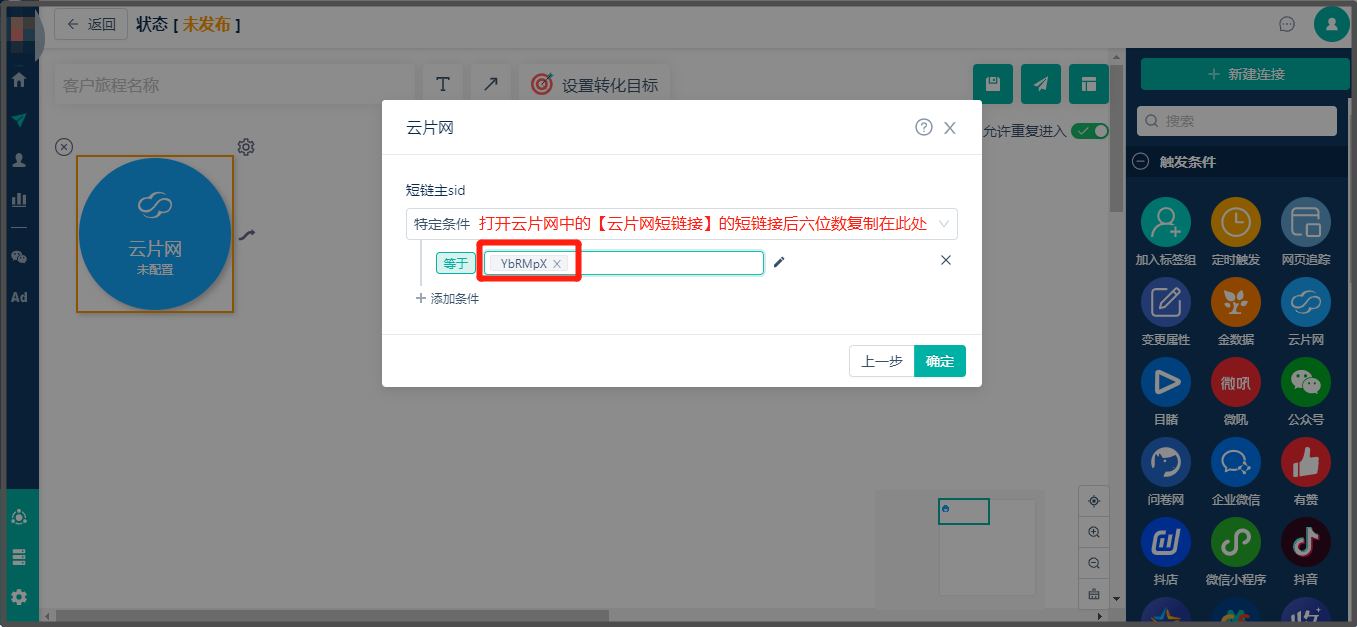Open the settings gear in sidebar bottom

point(19,597)
